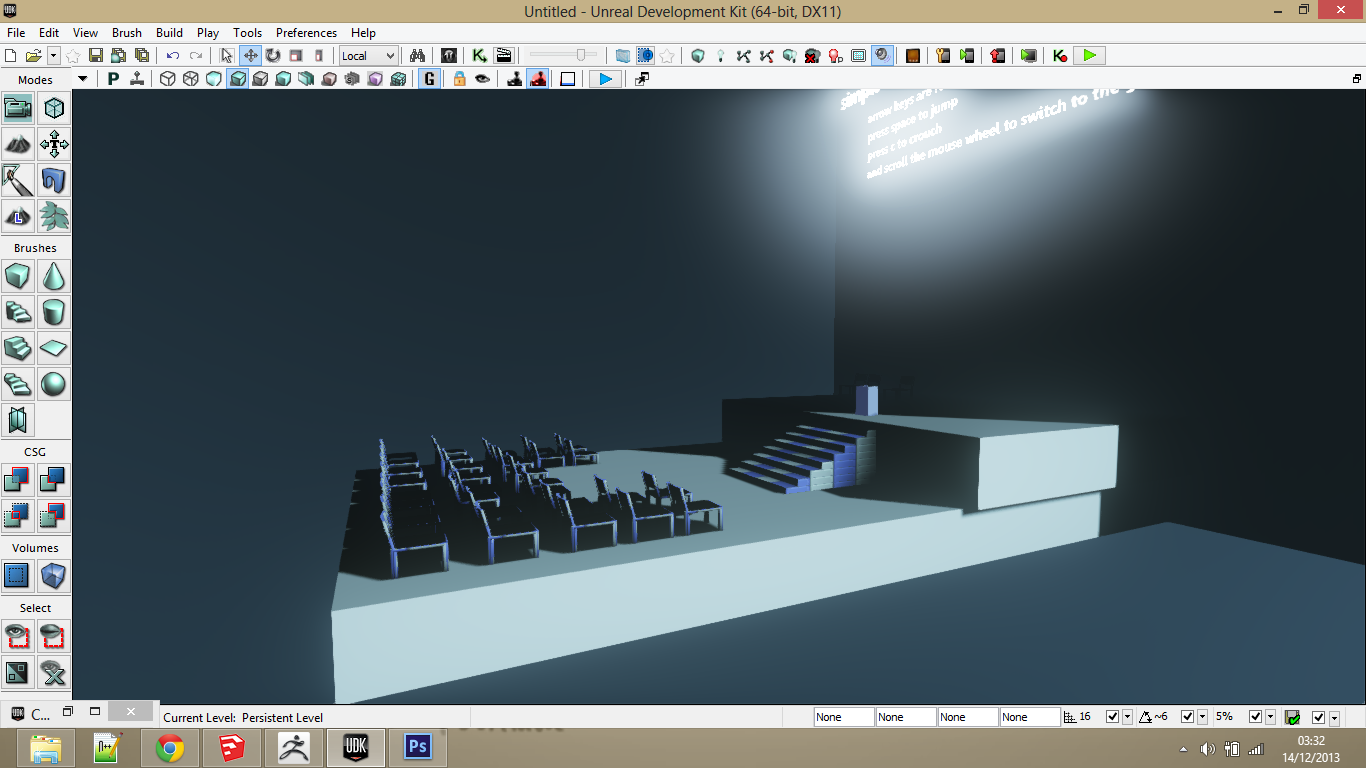Viewport: 1366px width, 768px height.
Task: Open Photoshop from the Windows taskbar
Action: 417,747
